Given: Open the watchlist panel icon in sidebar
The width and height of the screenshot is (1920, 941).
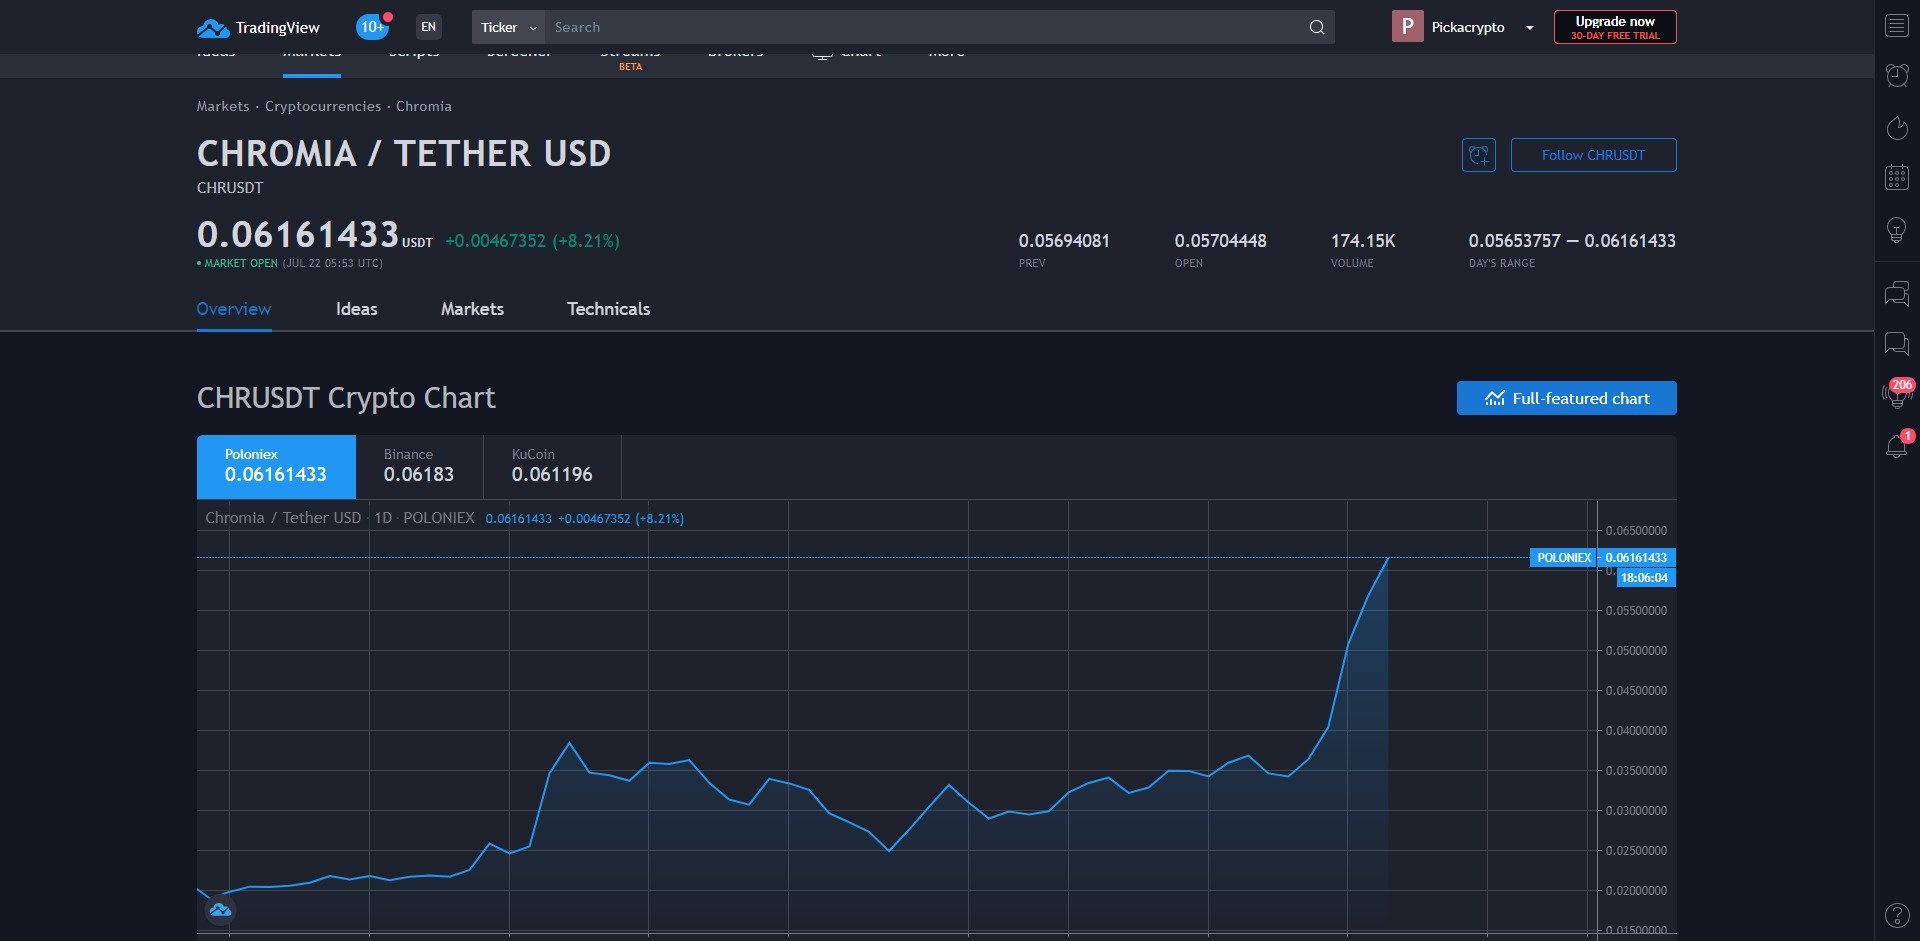Looking at the screenshot, I should pyautogui.click(x=1896, y=26).
